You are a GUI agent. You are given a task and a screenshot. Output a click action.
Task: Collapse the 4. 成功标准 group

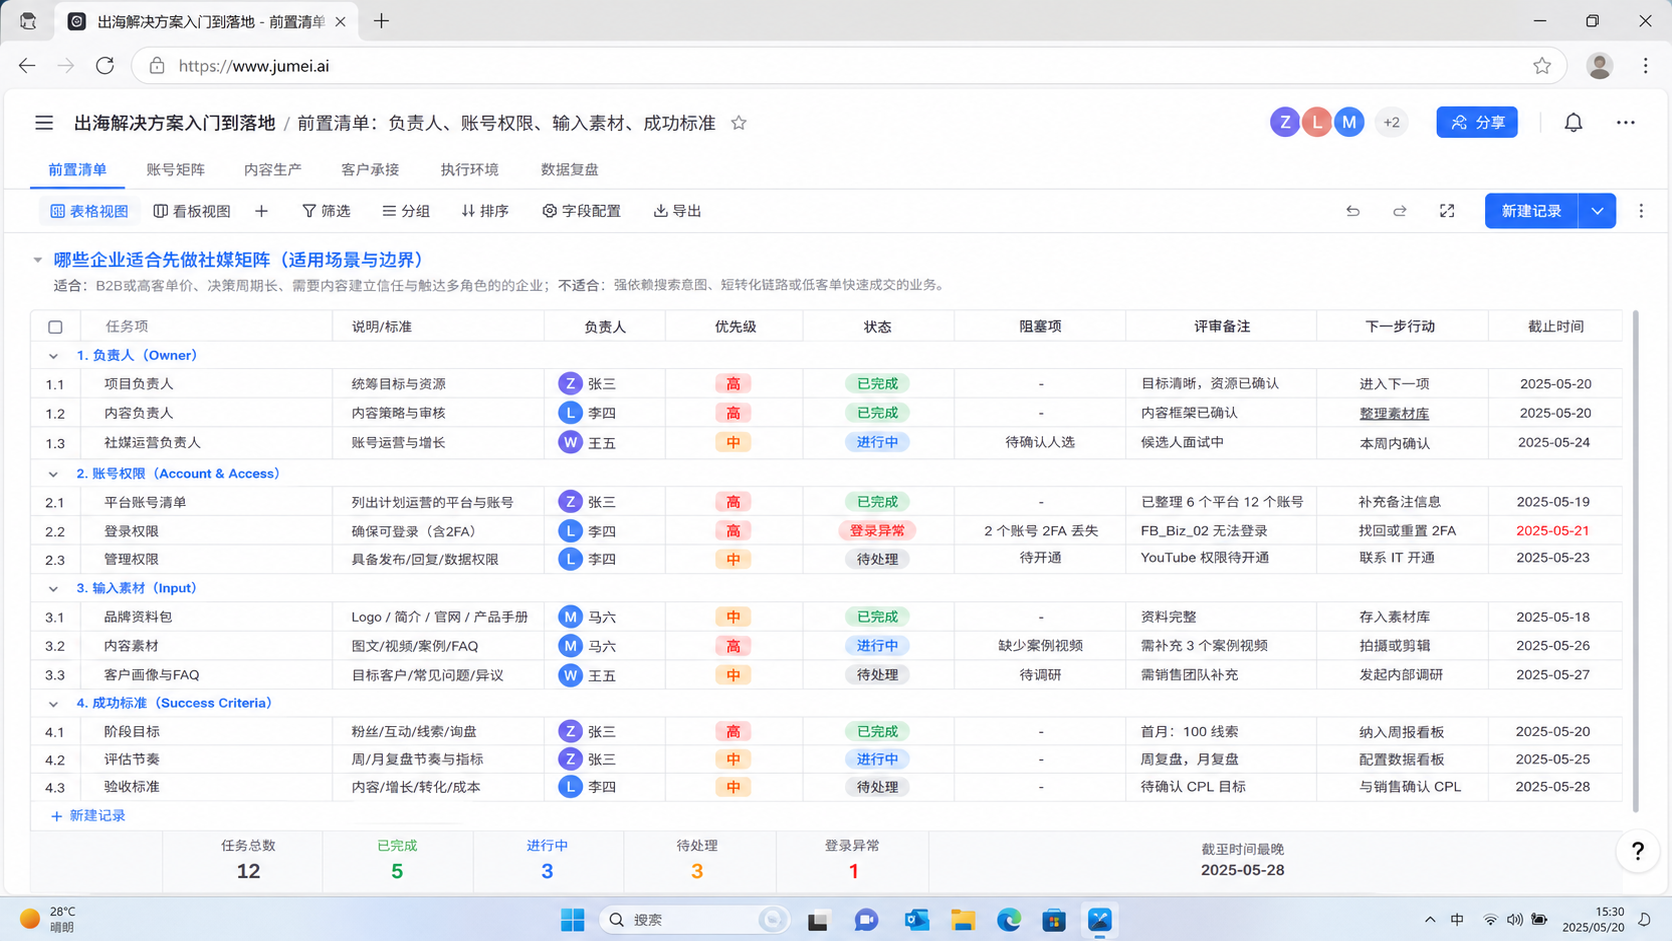point(53,704)
